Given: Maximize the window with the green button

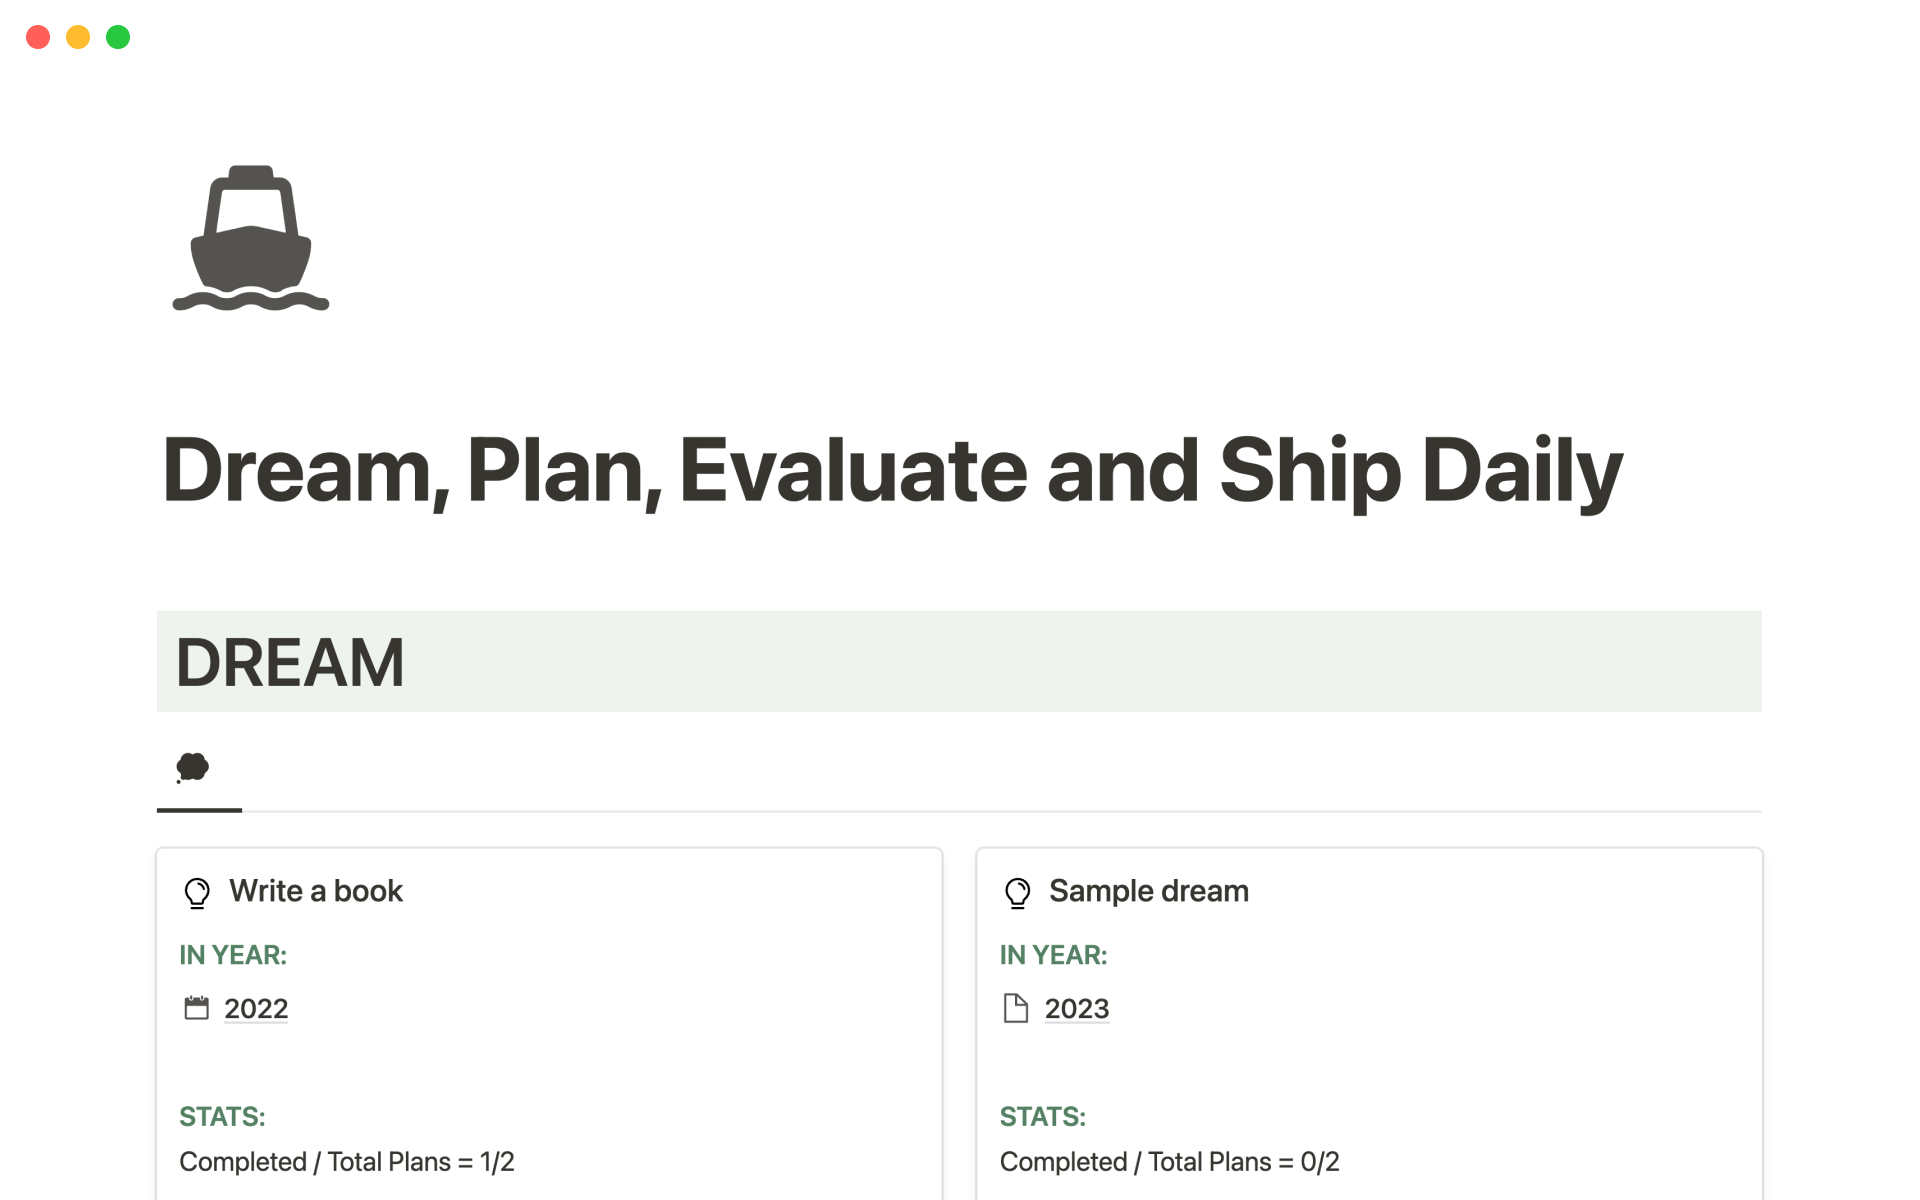Looking at the screenshot, I should [118, 37].
